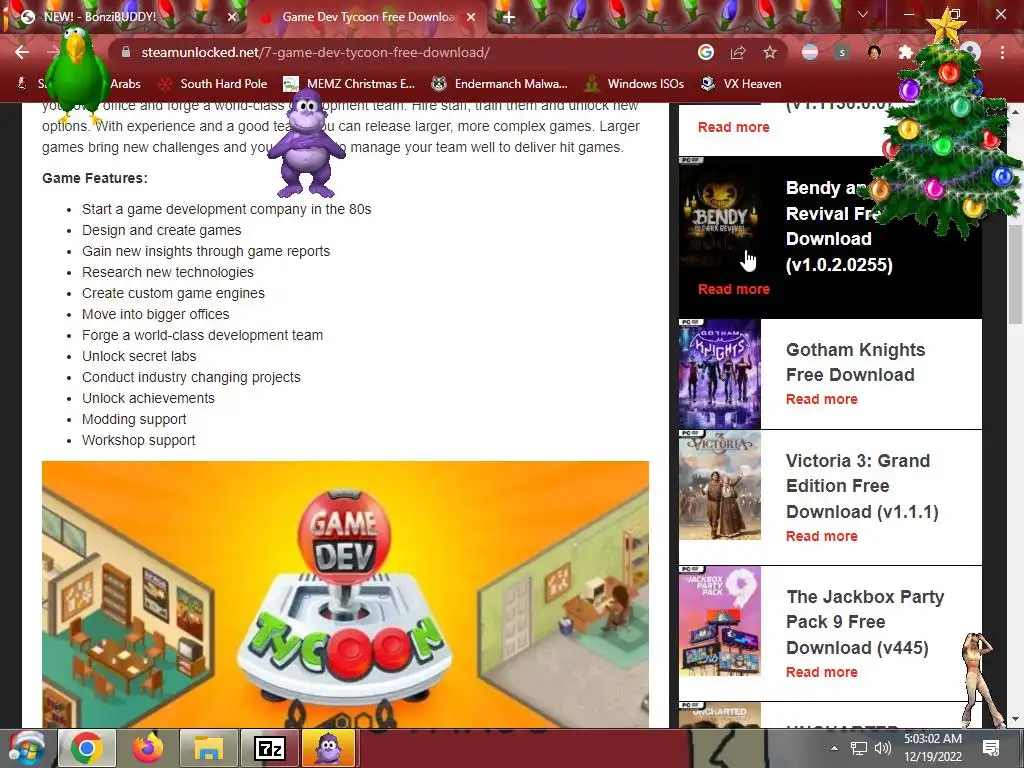Viewport: 1024px width, 768px height.
Task: Close the NEW! - BonziBUDDY! tab
Action: 232,17
